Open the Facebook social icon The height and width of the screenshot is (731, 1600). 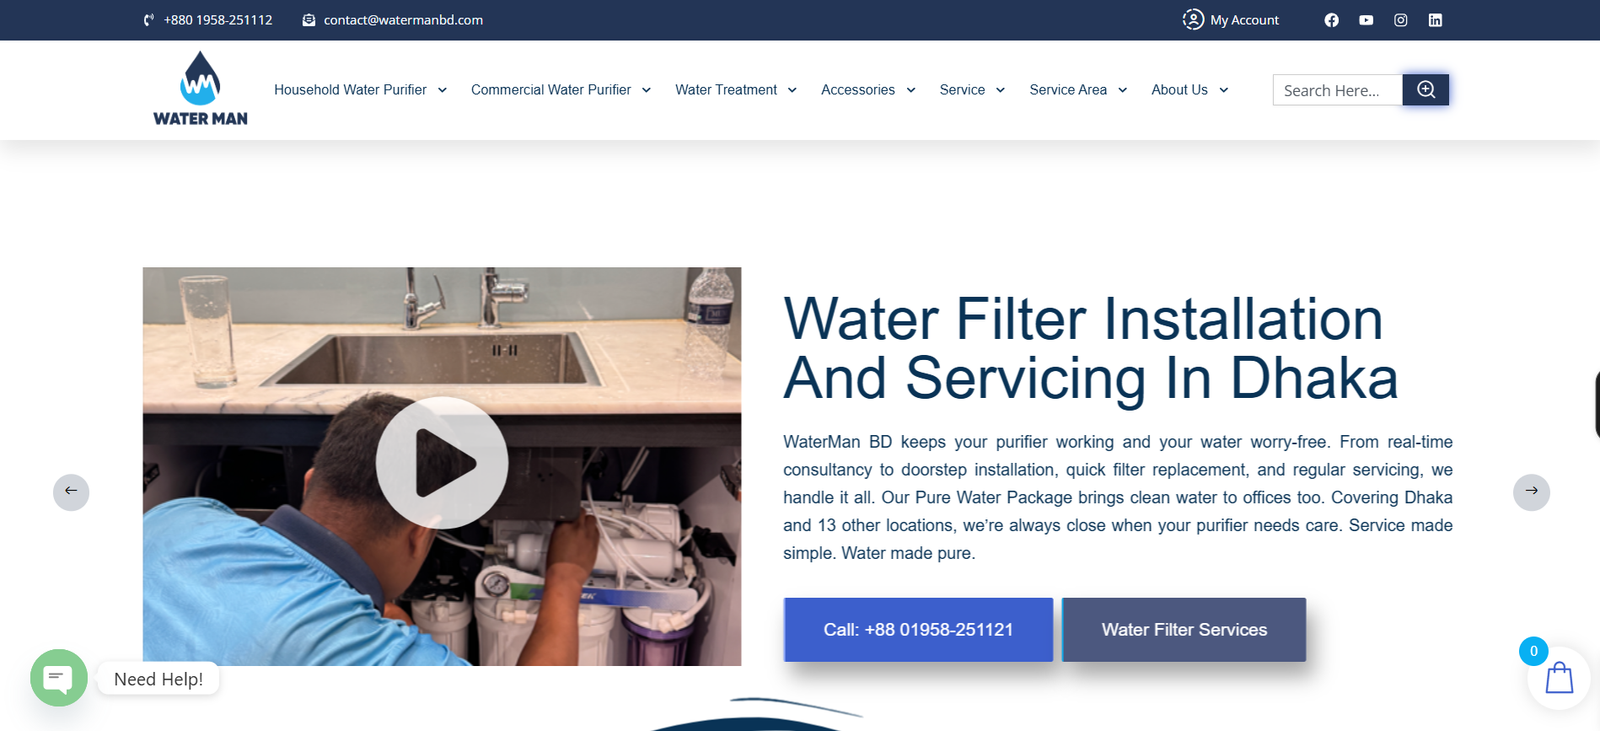tap(1331, 20)
